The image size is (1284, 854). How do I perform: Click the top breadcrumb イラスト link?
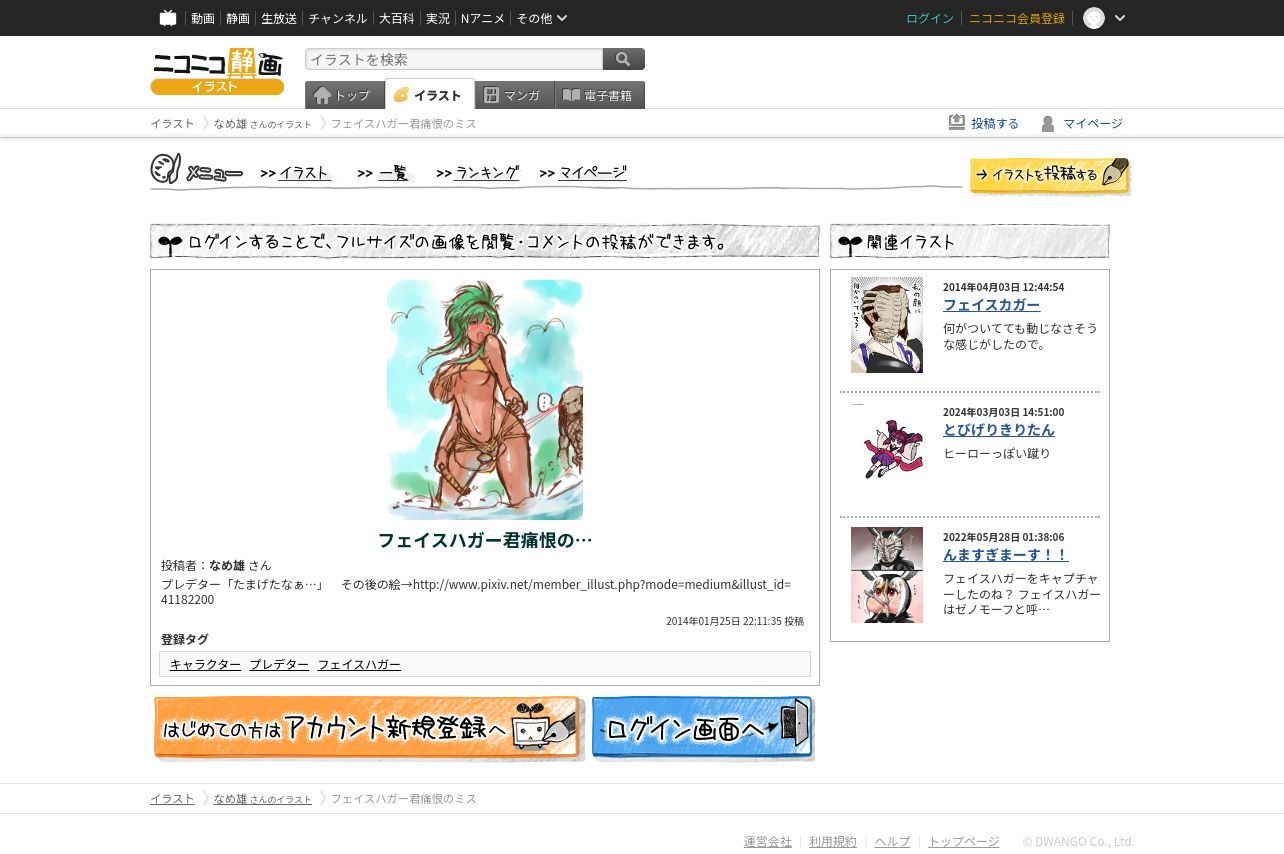tap(172, 123)
